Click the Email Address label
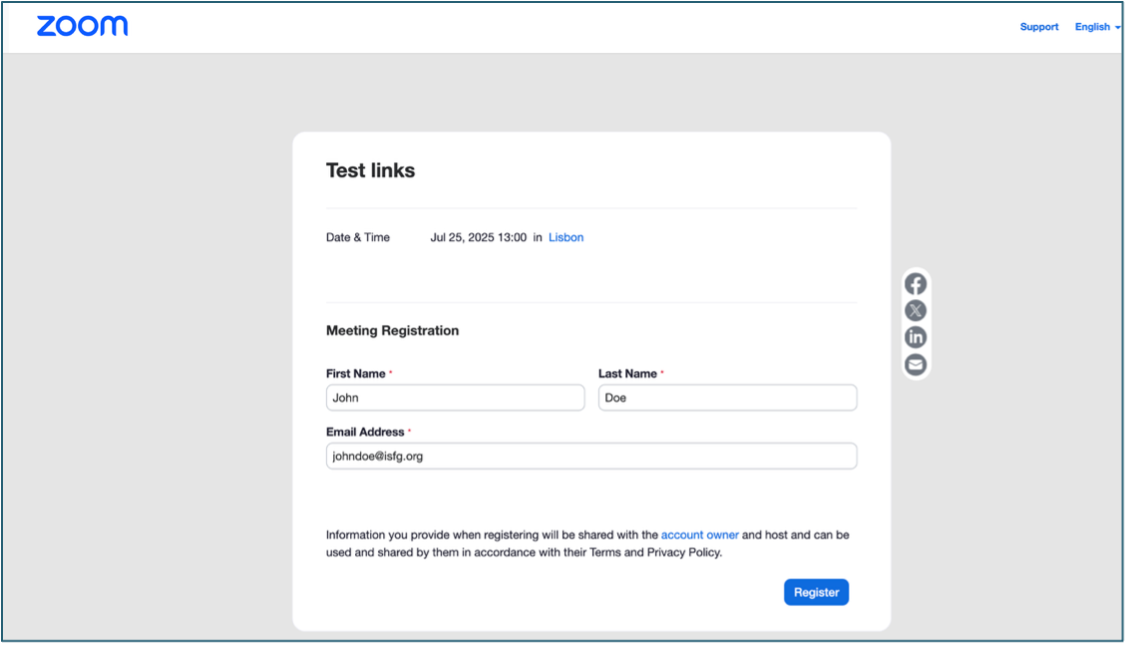The width and height of the screenshot is (1127, 647). click(x=365, y=432)
